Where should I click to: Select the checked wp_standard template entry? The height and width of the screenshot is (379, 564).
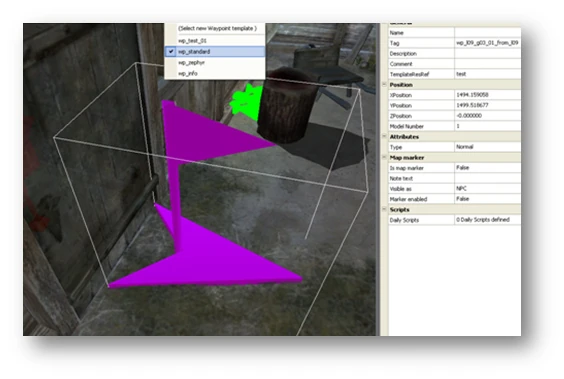[215, 52]
